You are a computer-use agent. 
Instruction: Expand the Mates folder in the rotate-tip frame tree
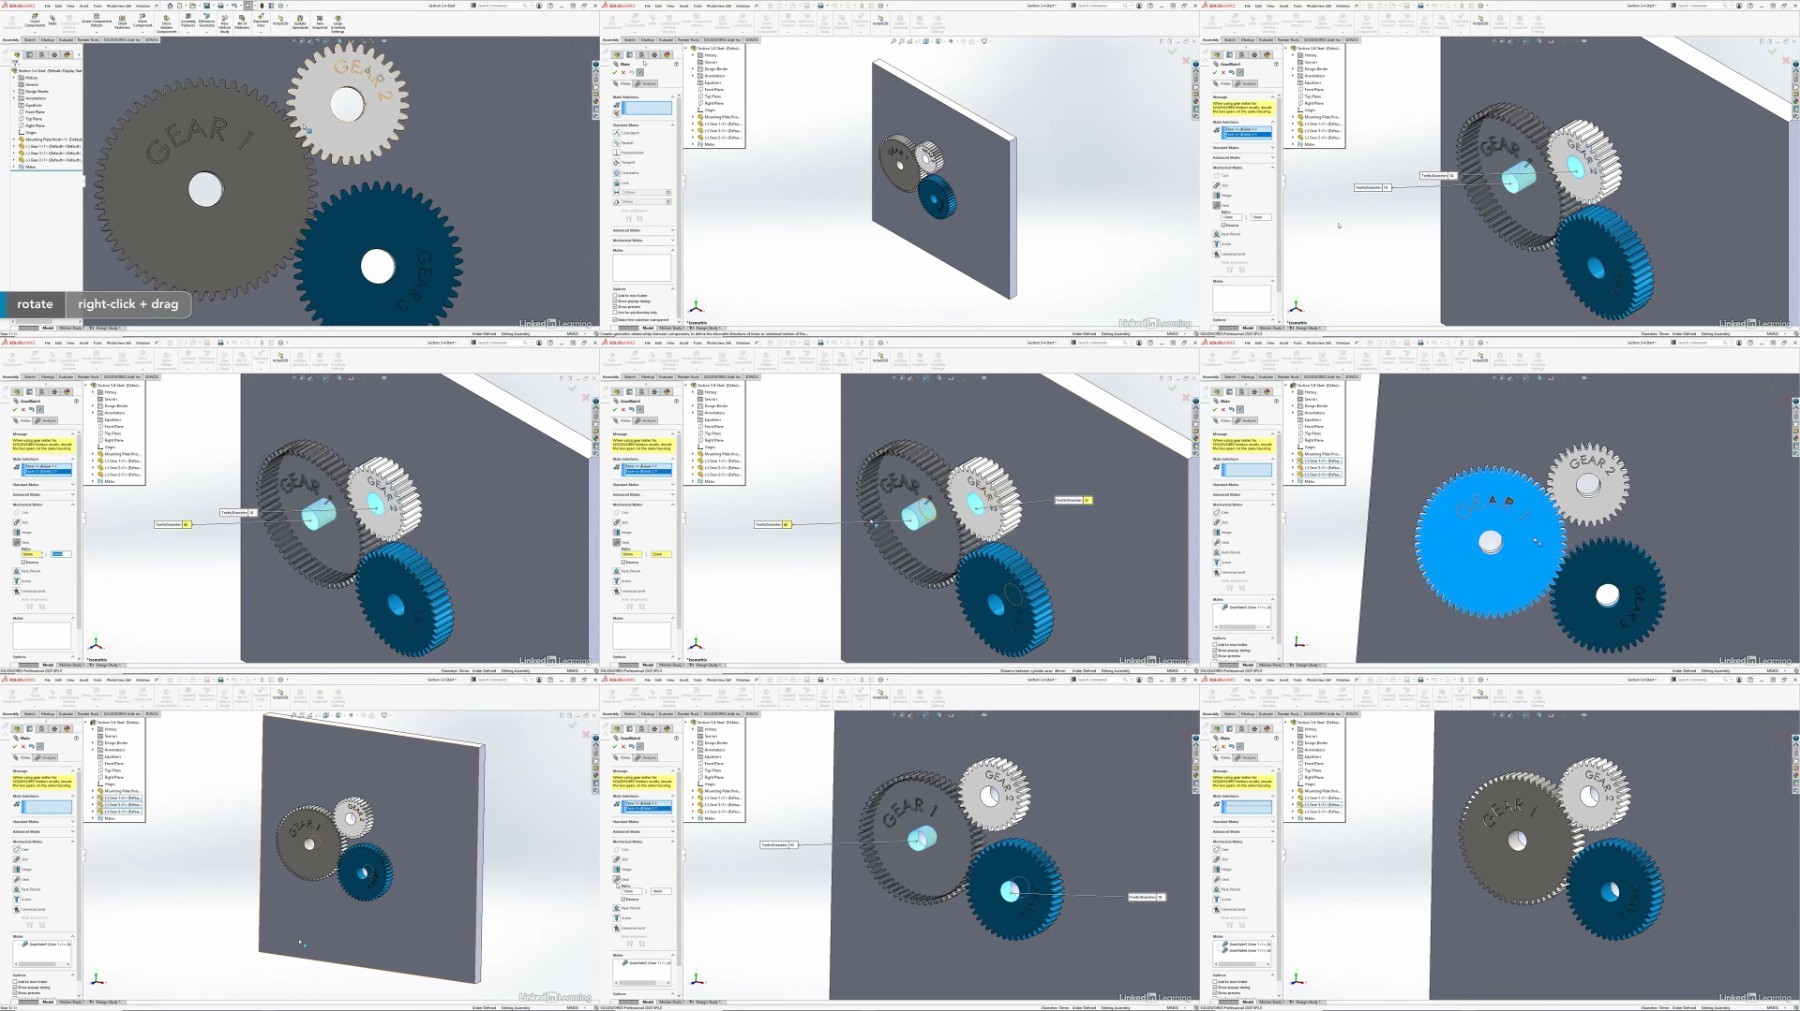pos(13,167)
